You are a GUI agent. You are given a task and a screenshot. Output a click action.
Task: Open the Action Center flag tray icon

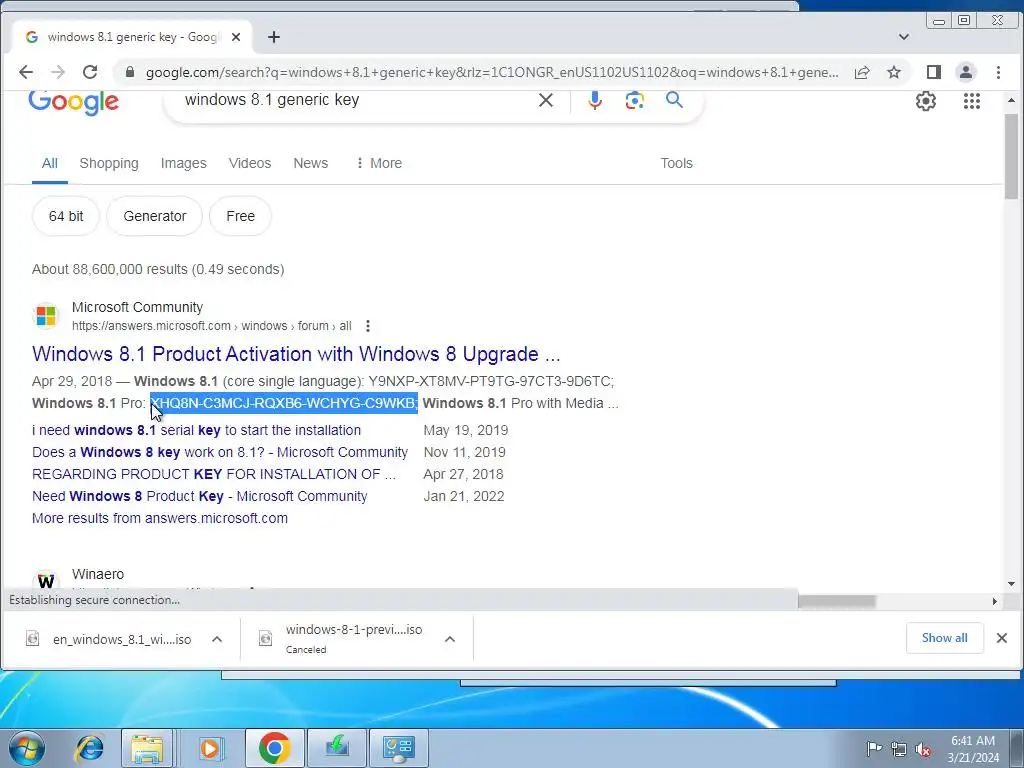coord(873,748)
